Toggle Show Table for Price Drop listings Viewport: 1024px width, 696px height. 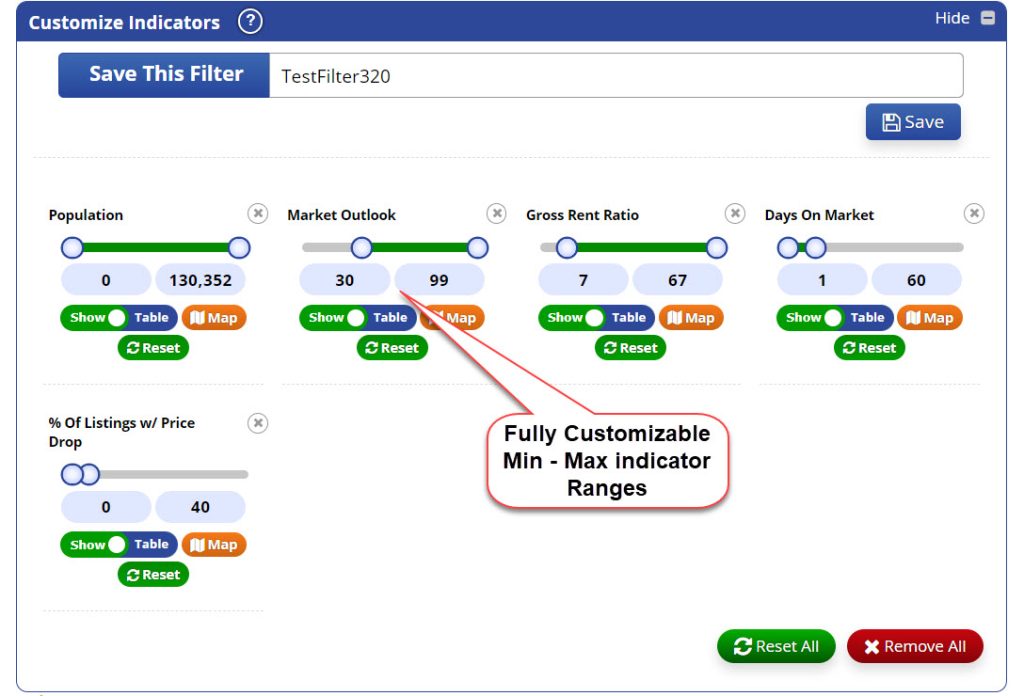(119, 545)
